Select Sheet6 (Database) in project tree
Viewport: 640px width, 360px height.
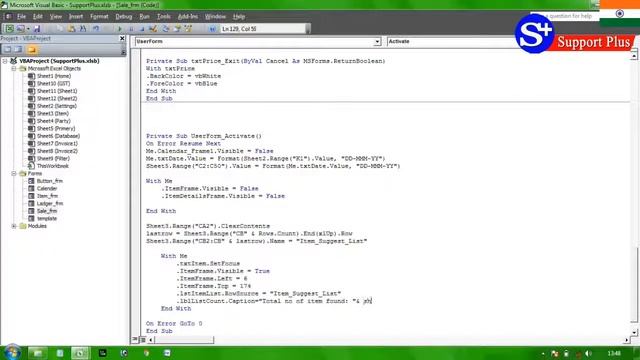[58, 136]
